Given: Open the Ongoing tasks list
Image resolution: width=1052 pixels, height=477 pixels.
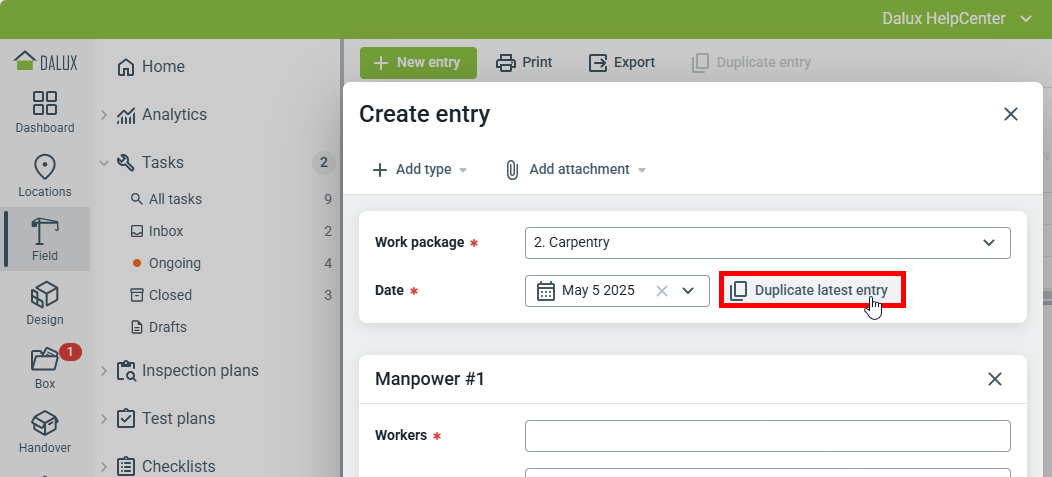Looking at the screenshot, I should tap(174, 263).
